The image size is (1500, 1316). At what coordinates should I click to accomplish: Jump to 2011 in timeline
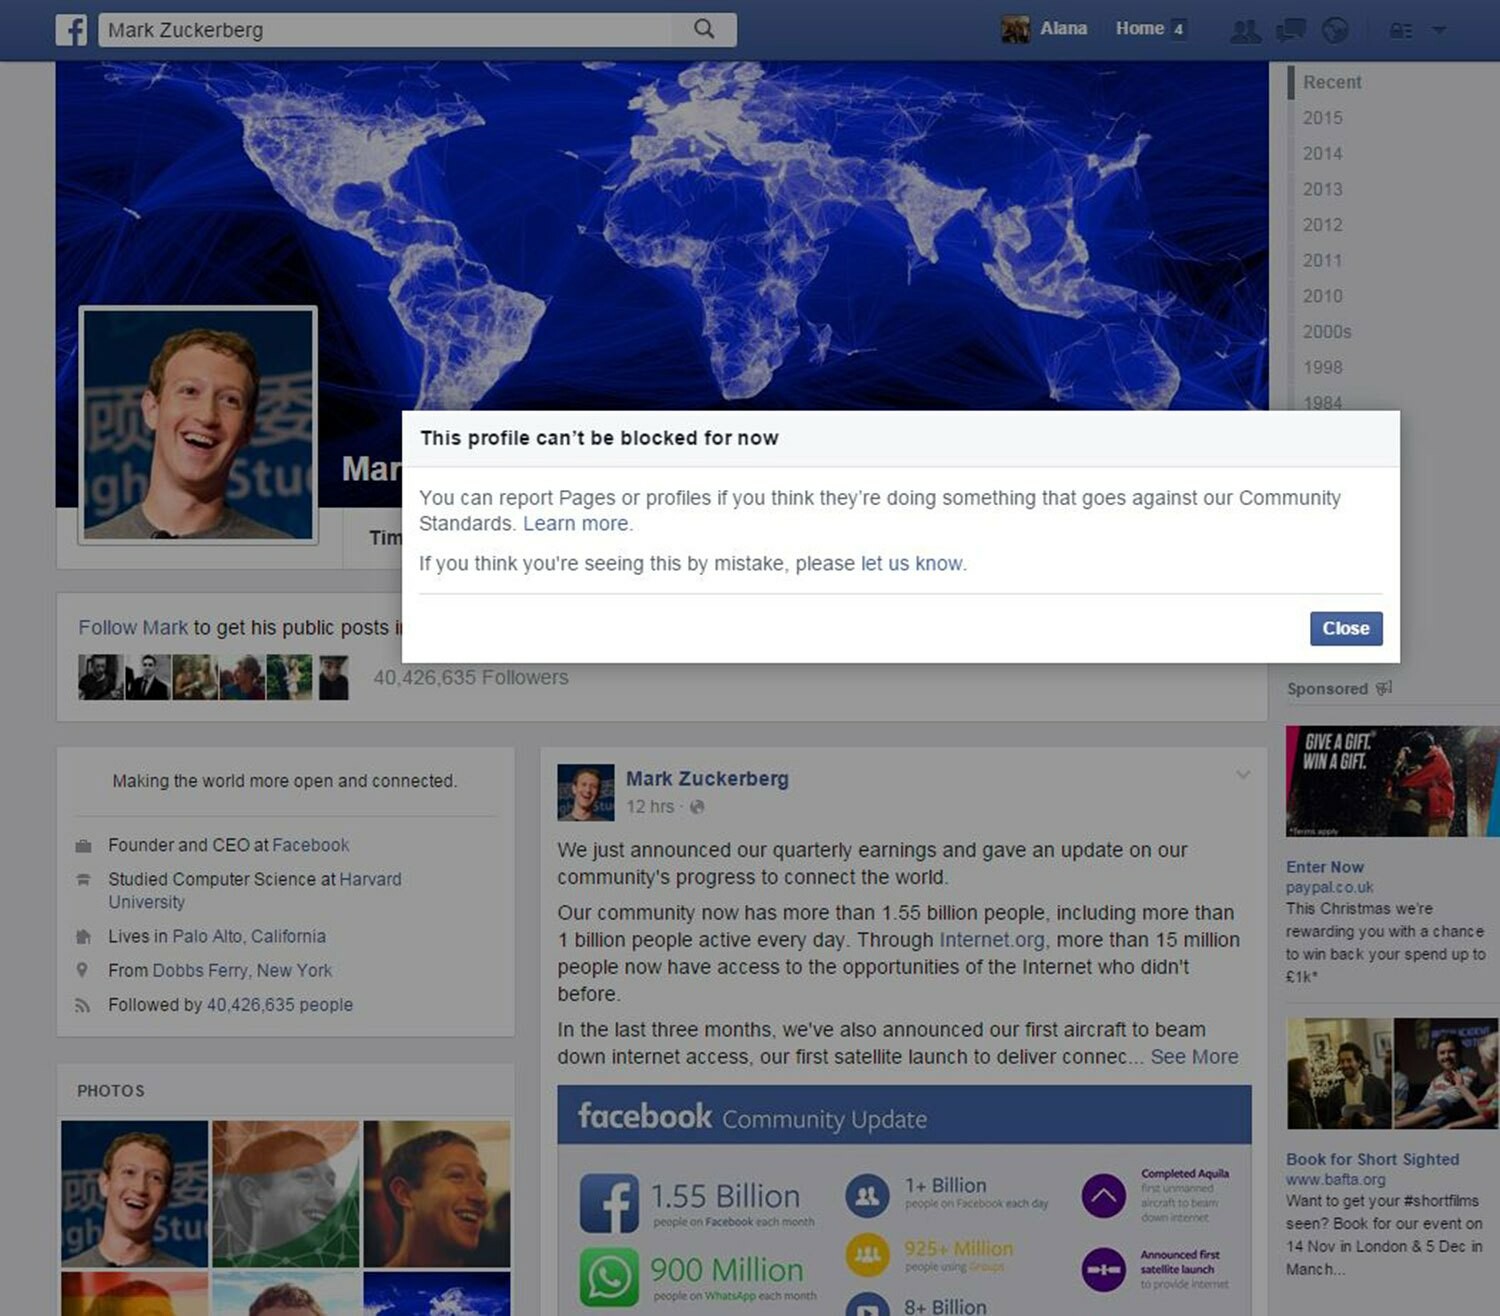tap(1322, 261)
